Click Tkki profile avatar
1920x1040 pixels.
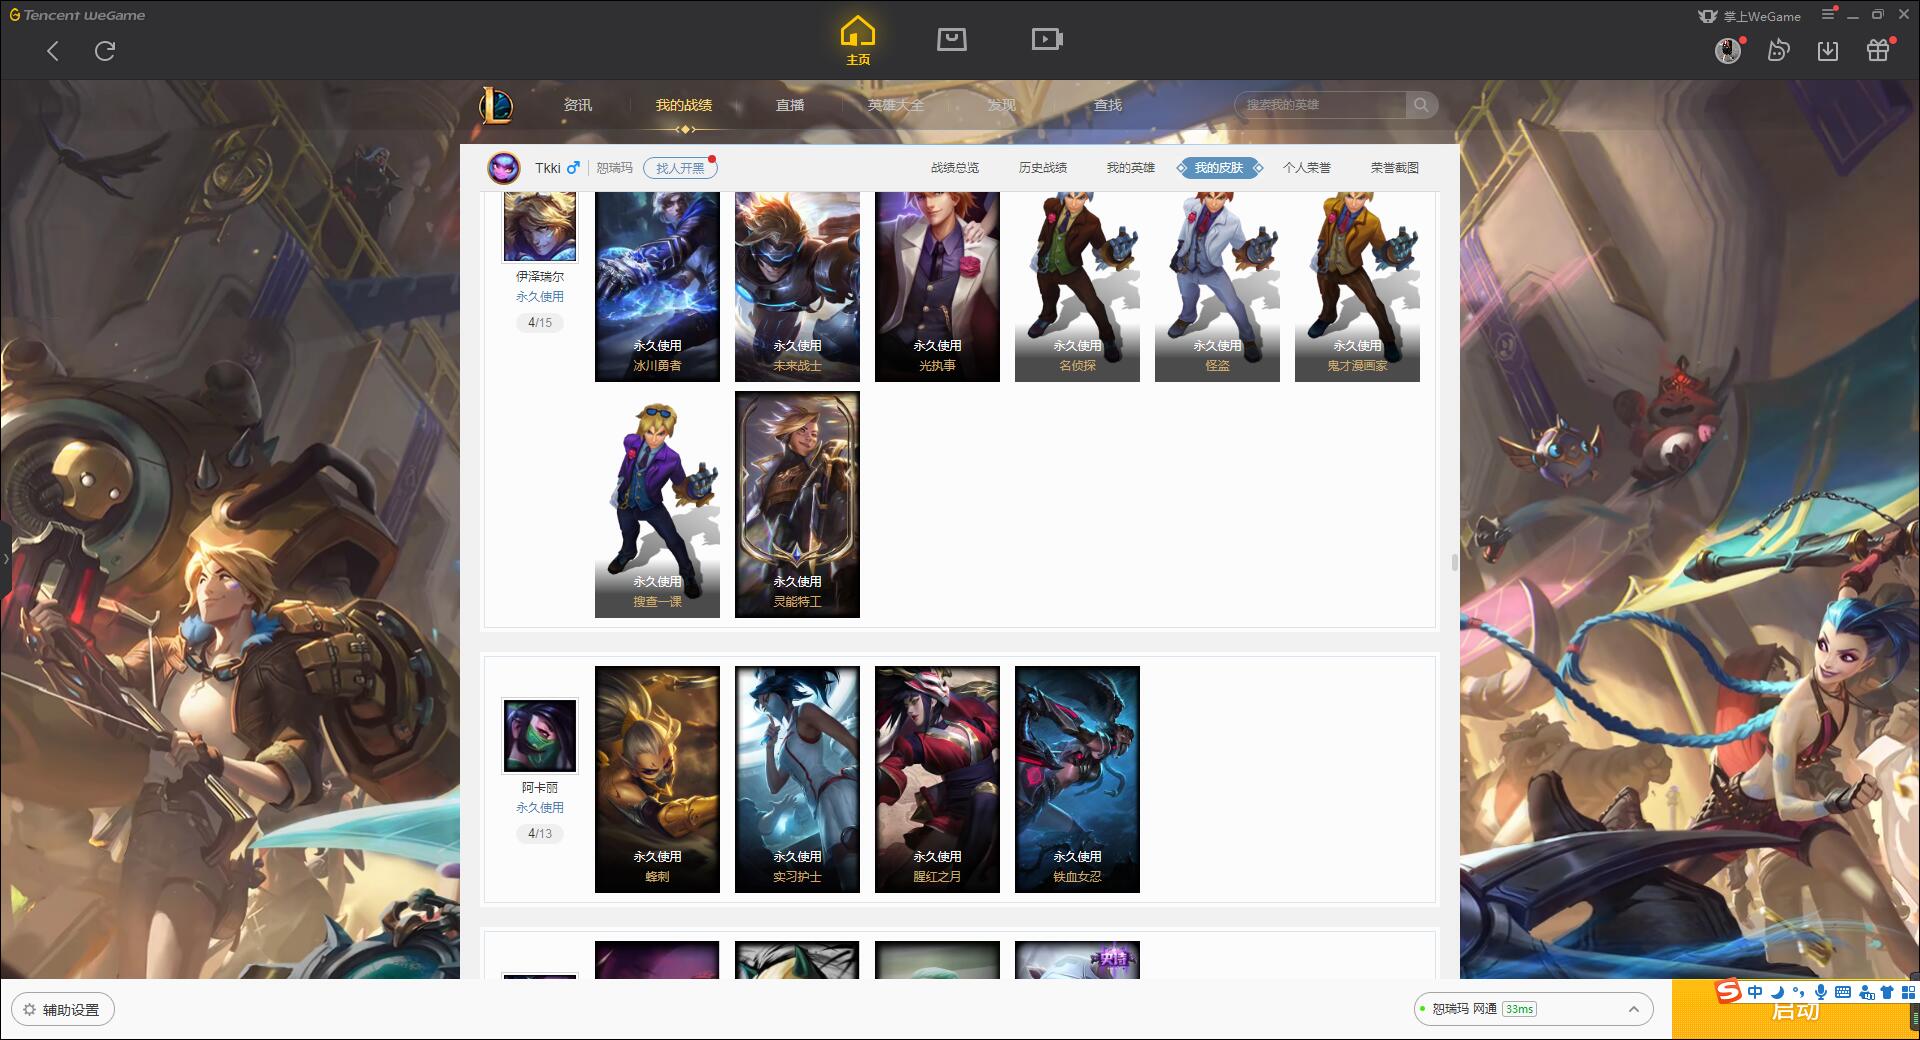504,168
